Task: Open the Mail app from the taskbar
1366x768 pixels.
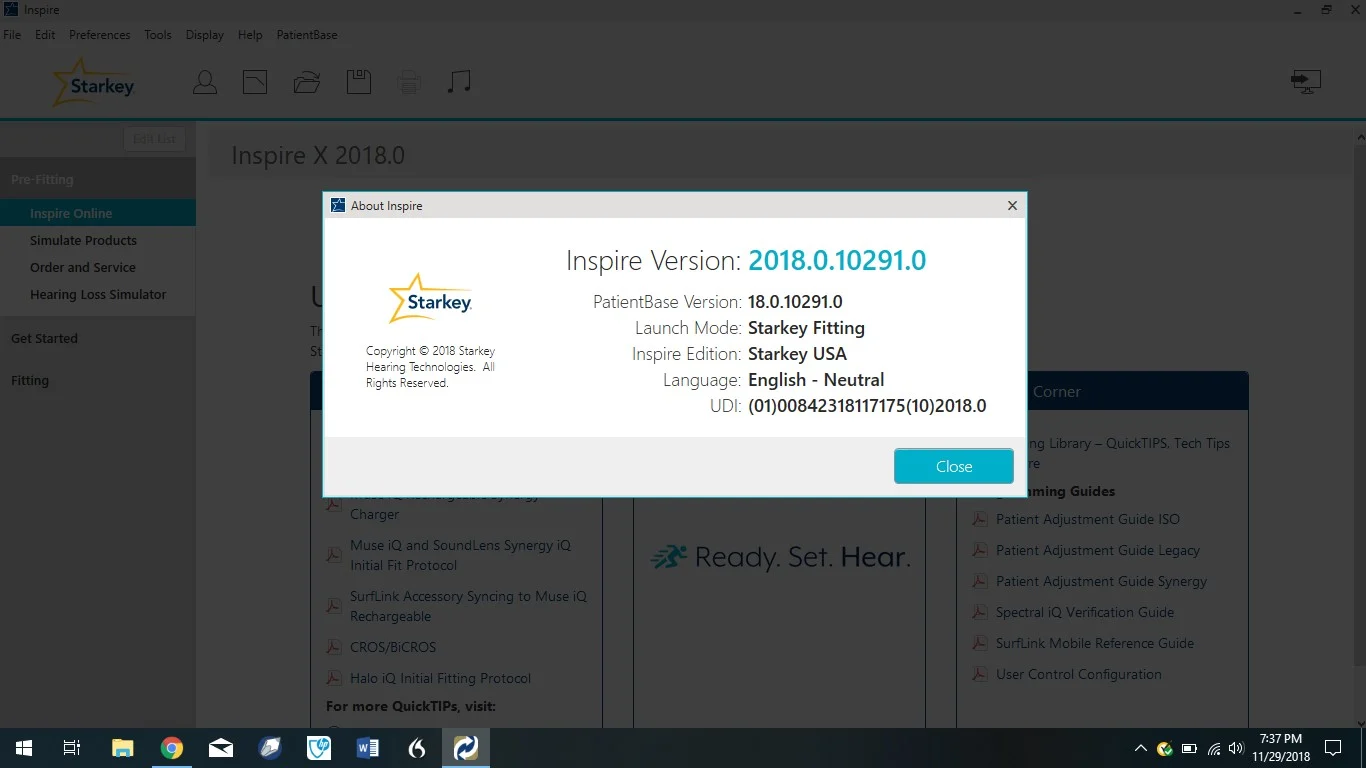Action: (221, 748)
